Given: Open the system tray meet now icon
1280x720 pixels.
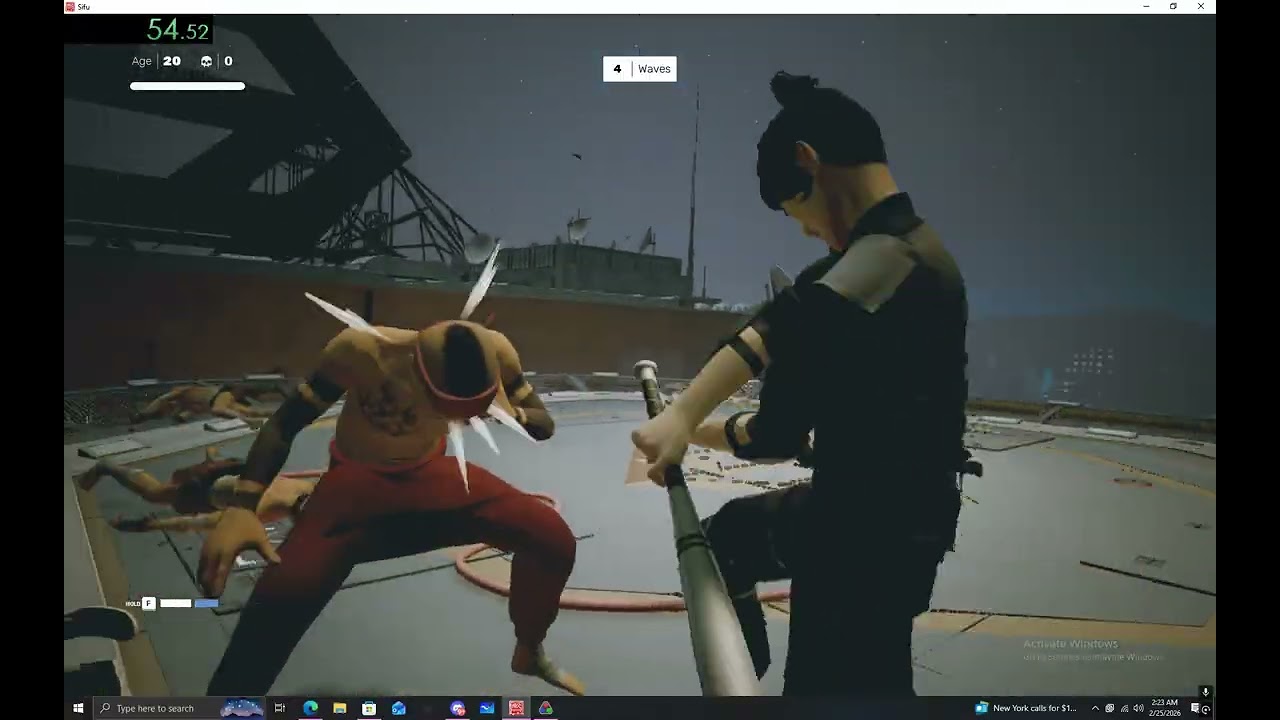Looking at the screenshot, I should [x=1109, y=708].
